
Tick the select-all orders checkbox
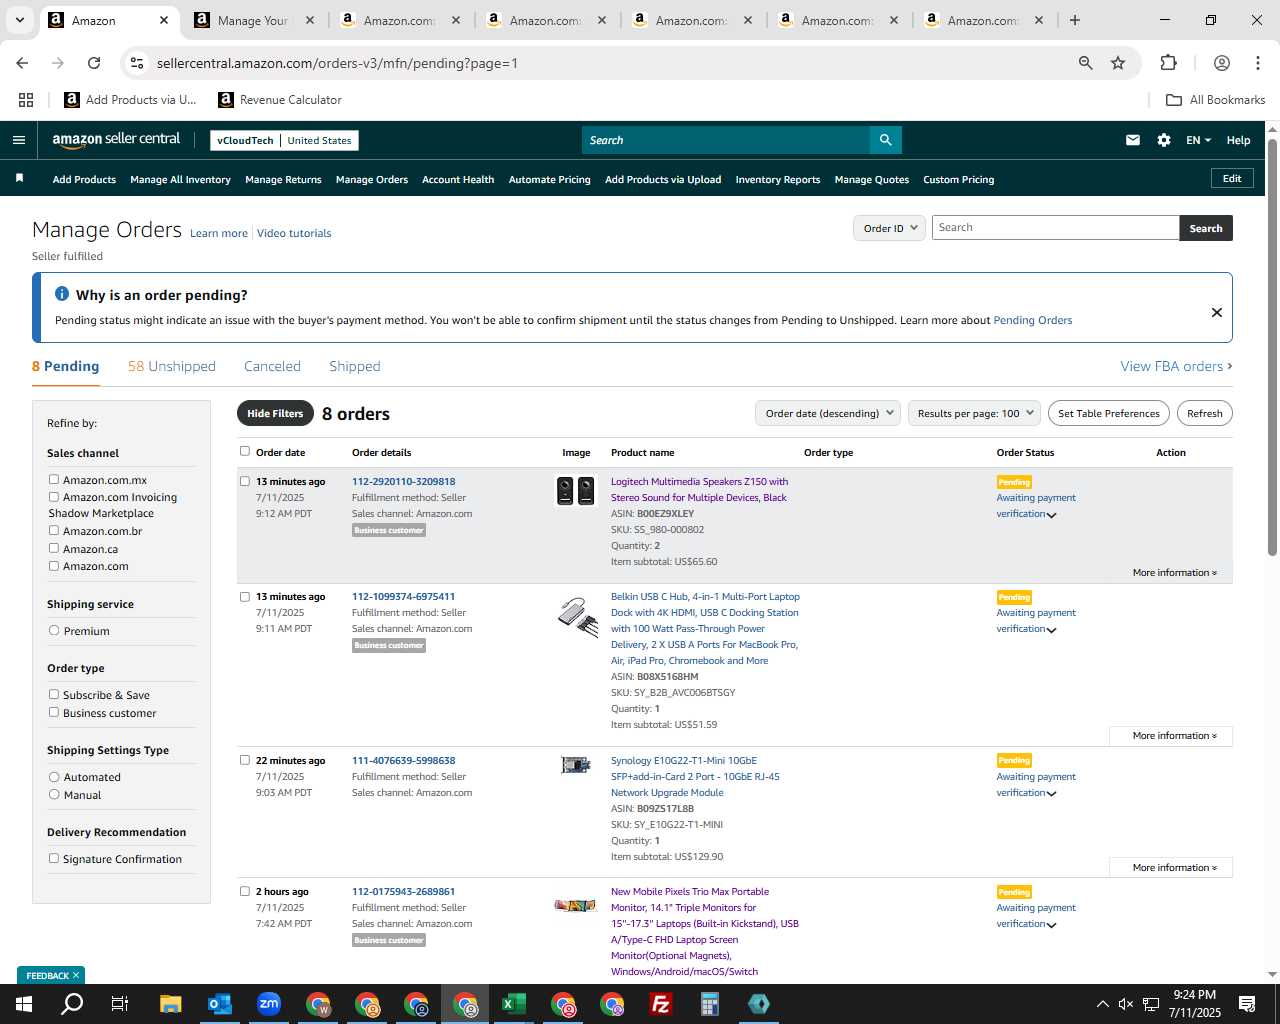(245, 452)
